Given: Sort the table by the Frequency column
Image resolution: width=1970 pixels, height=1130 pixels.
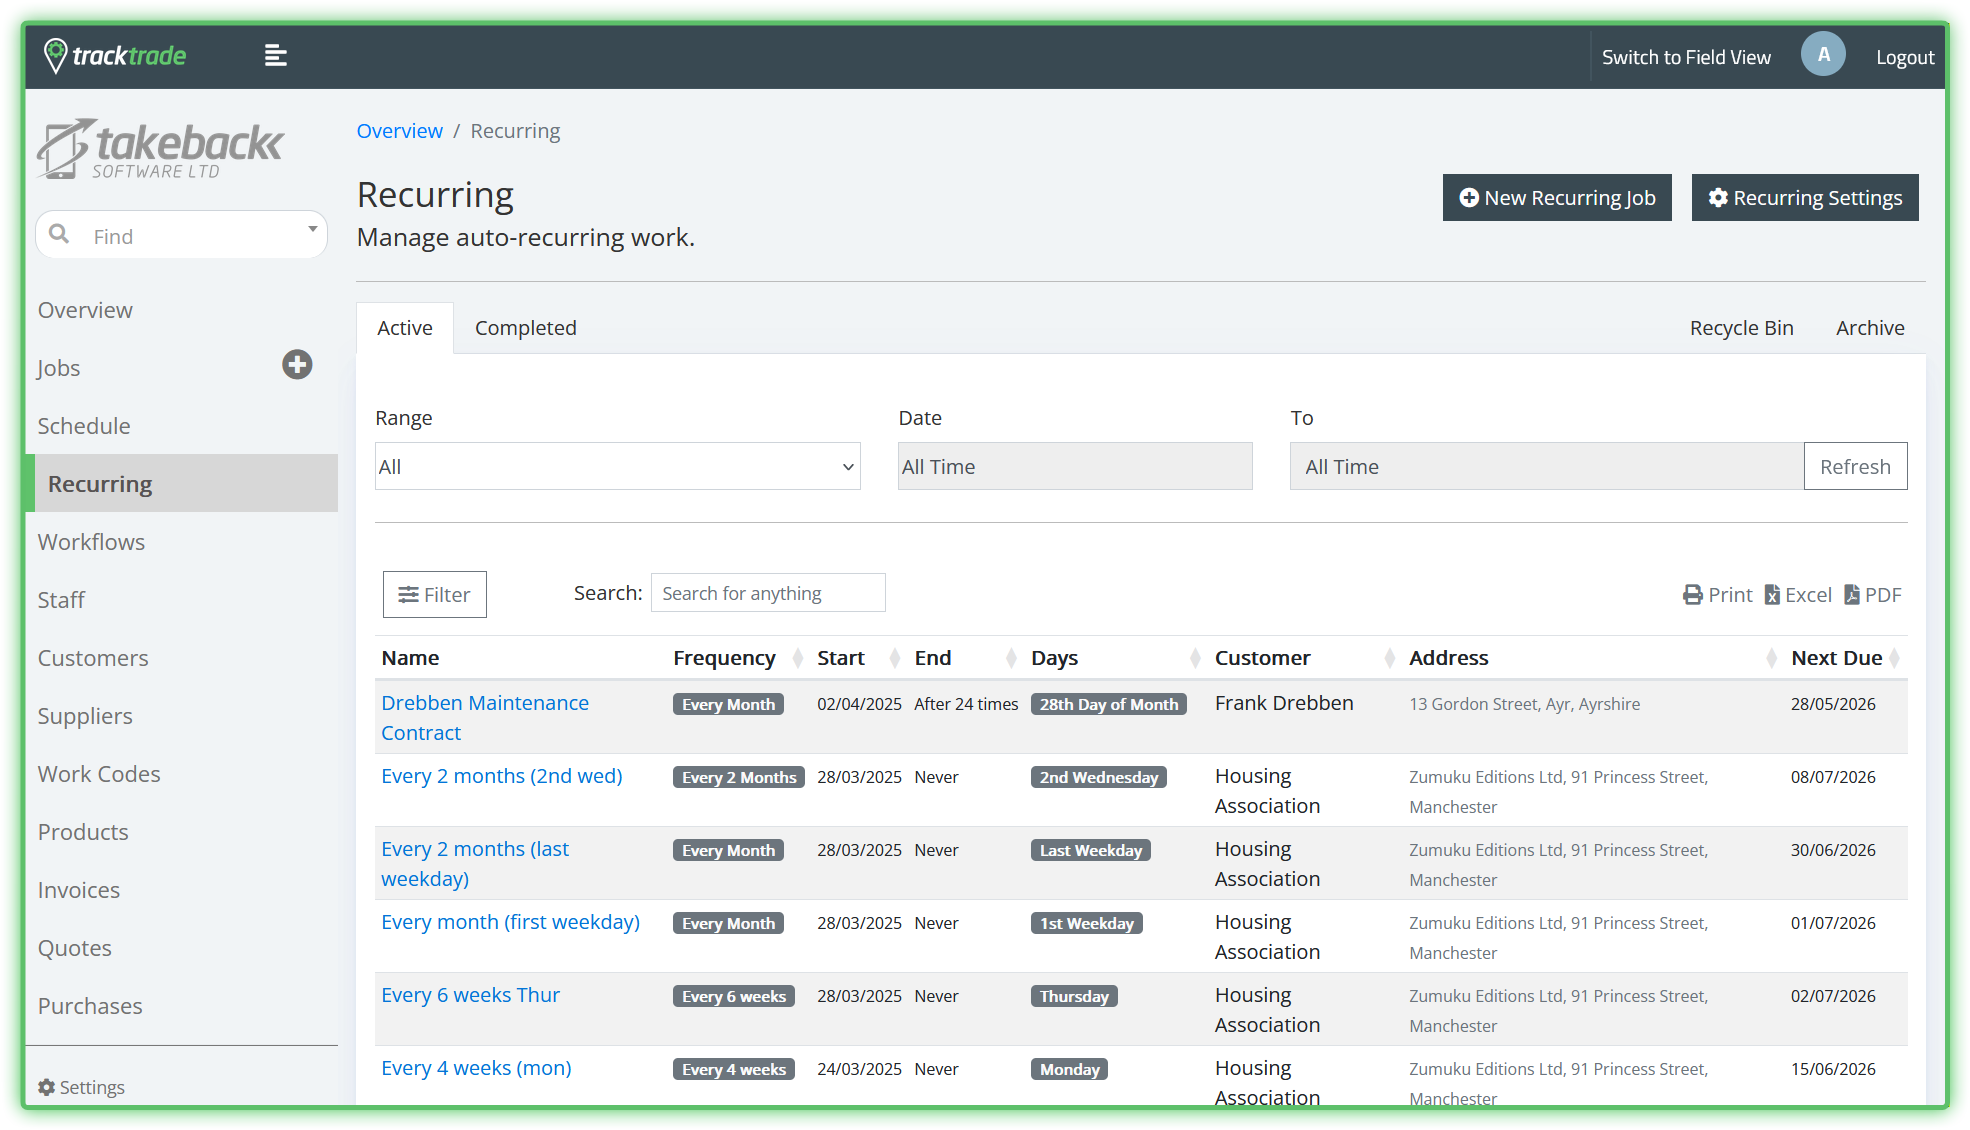Looking at the screenshot, I should (x=724, y=658).
